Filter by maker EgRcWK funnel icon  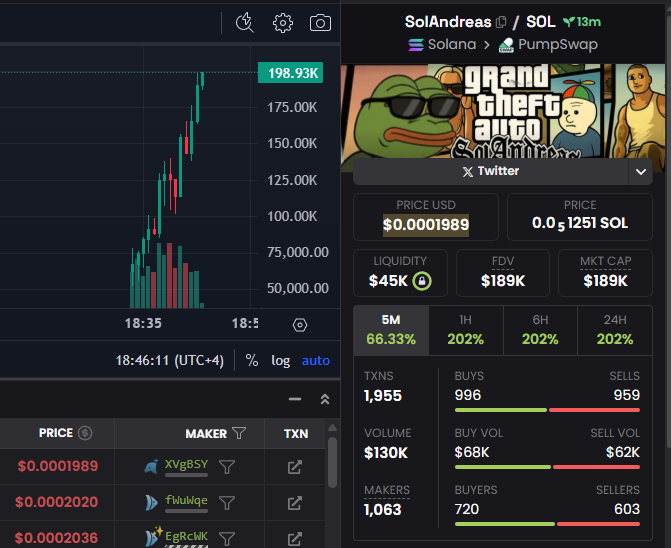click(227, 539)
